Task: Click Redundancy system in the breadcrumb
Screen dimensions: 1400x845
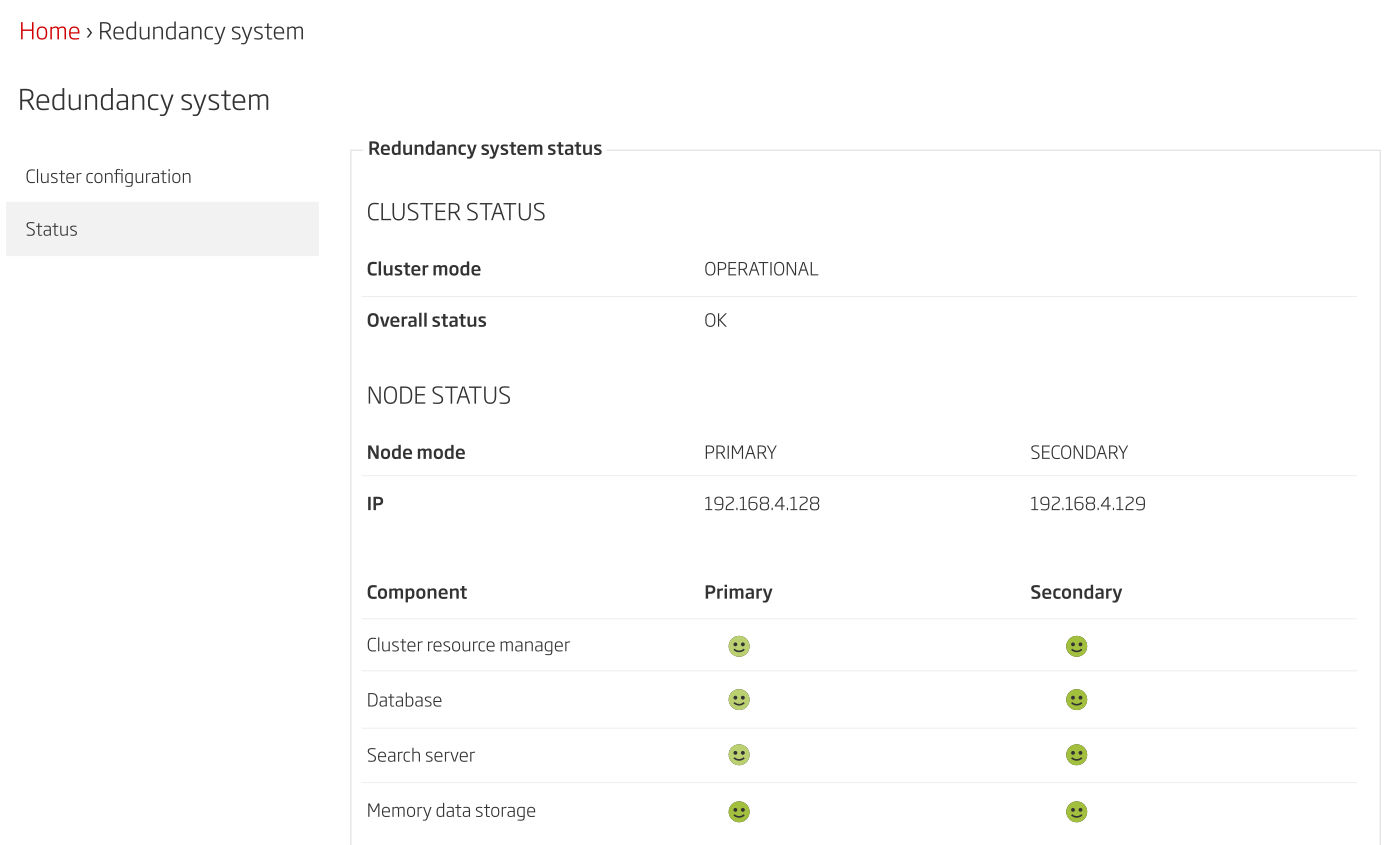Action: tap(201, 31)
